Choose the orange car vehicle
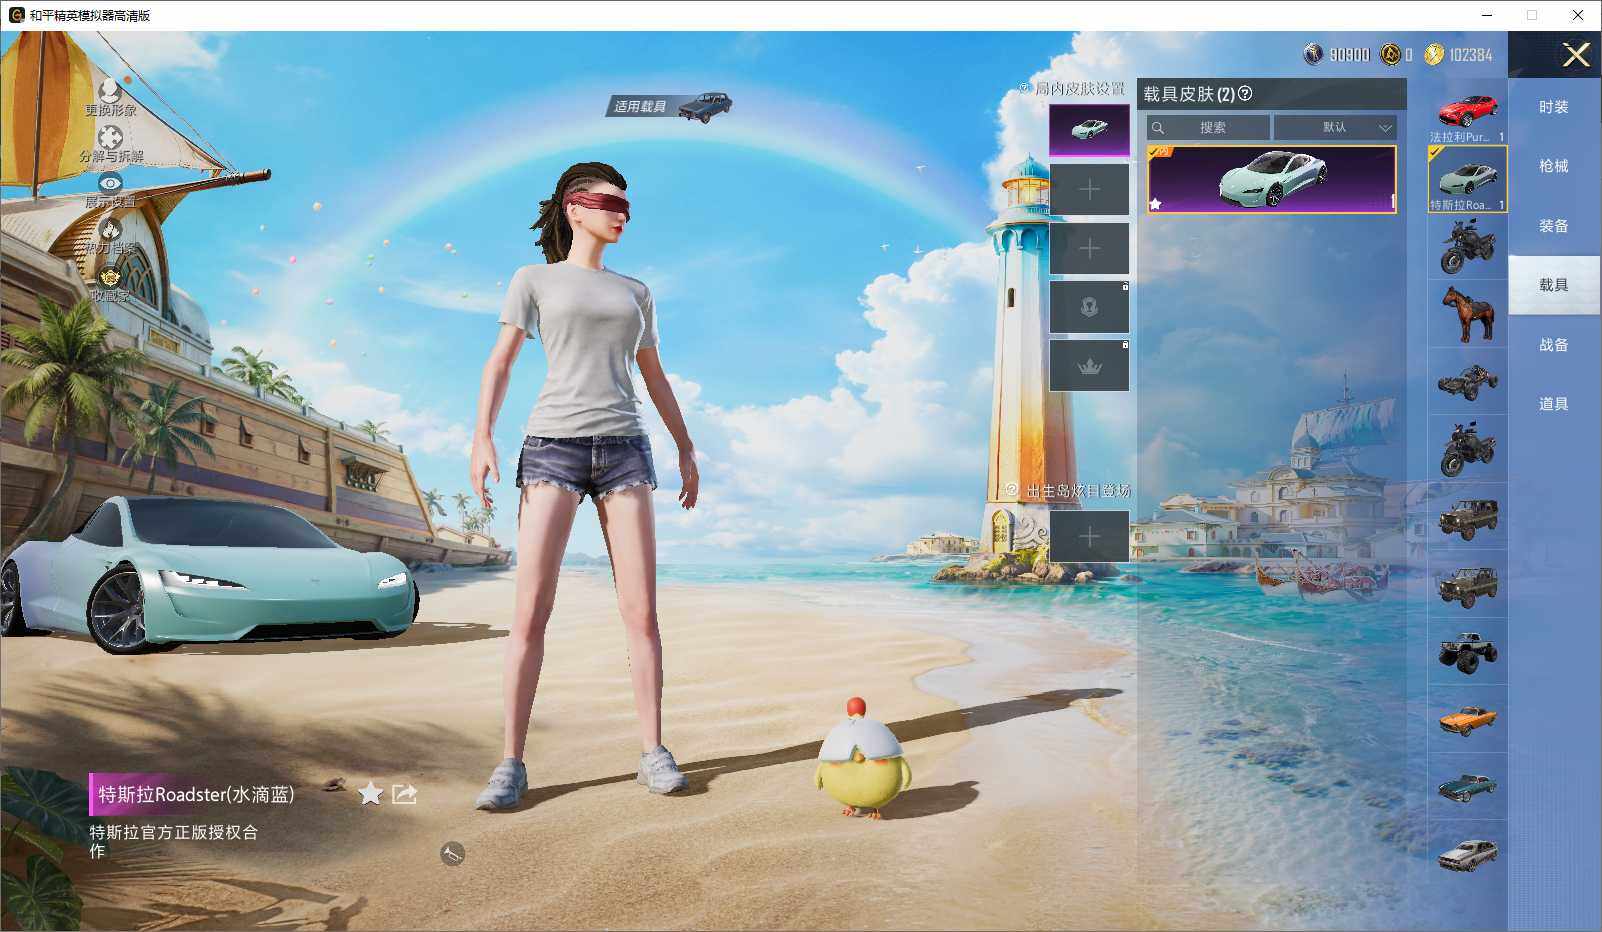This screenshot has width=1602, height=932. pyautogui.click(x=1467, y=719)
